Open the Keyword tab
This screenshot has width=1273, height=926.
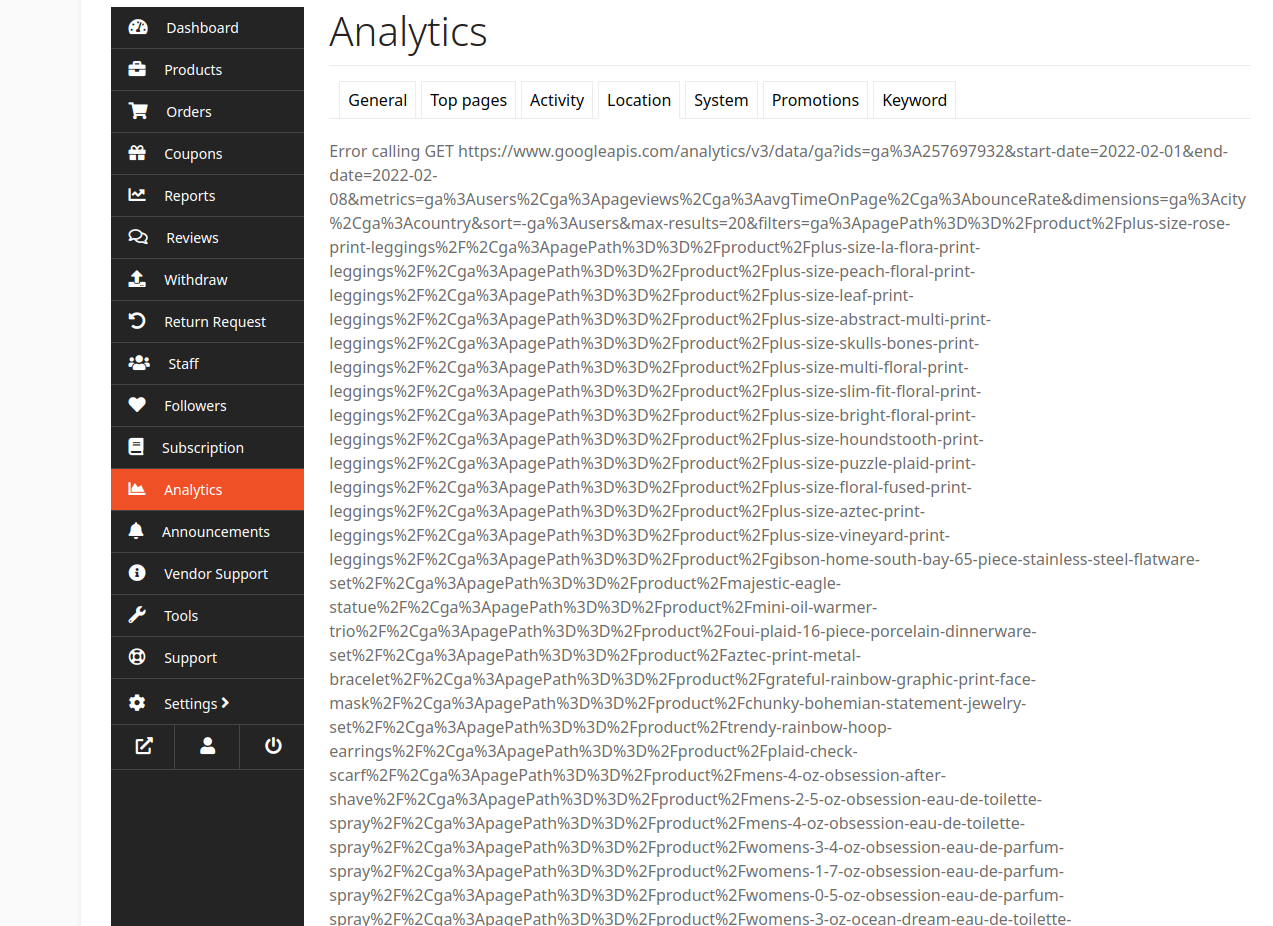point(914,100)
